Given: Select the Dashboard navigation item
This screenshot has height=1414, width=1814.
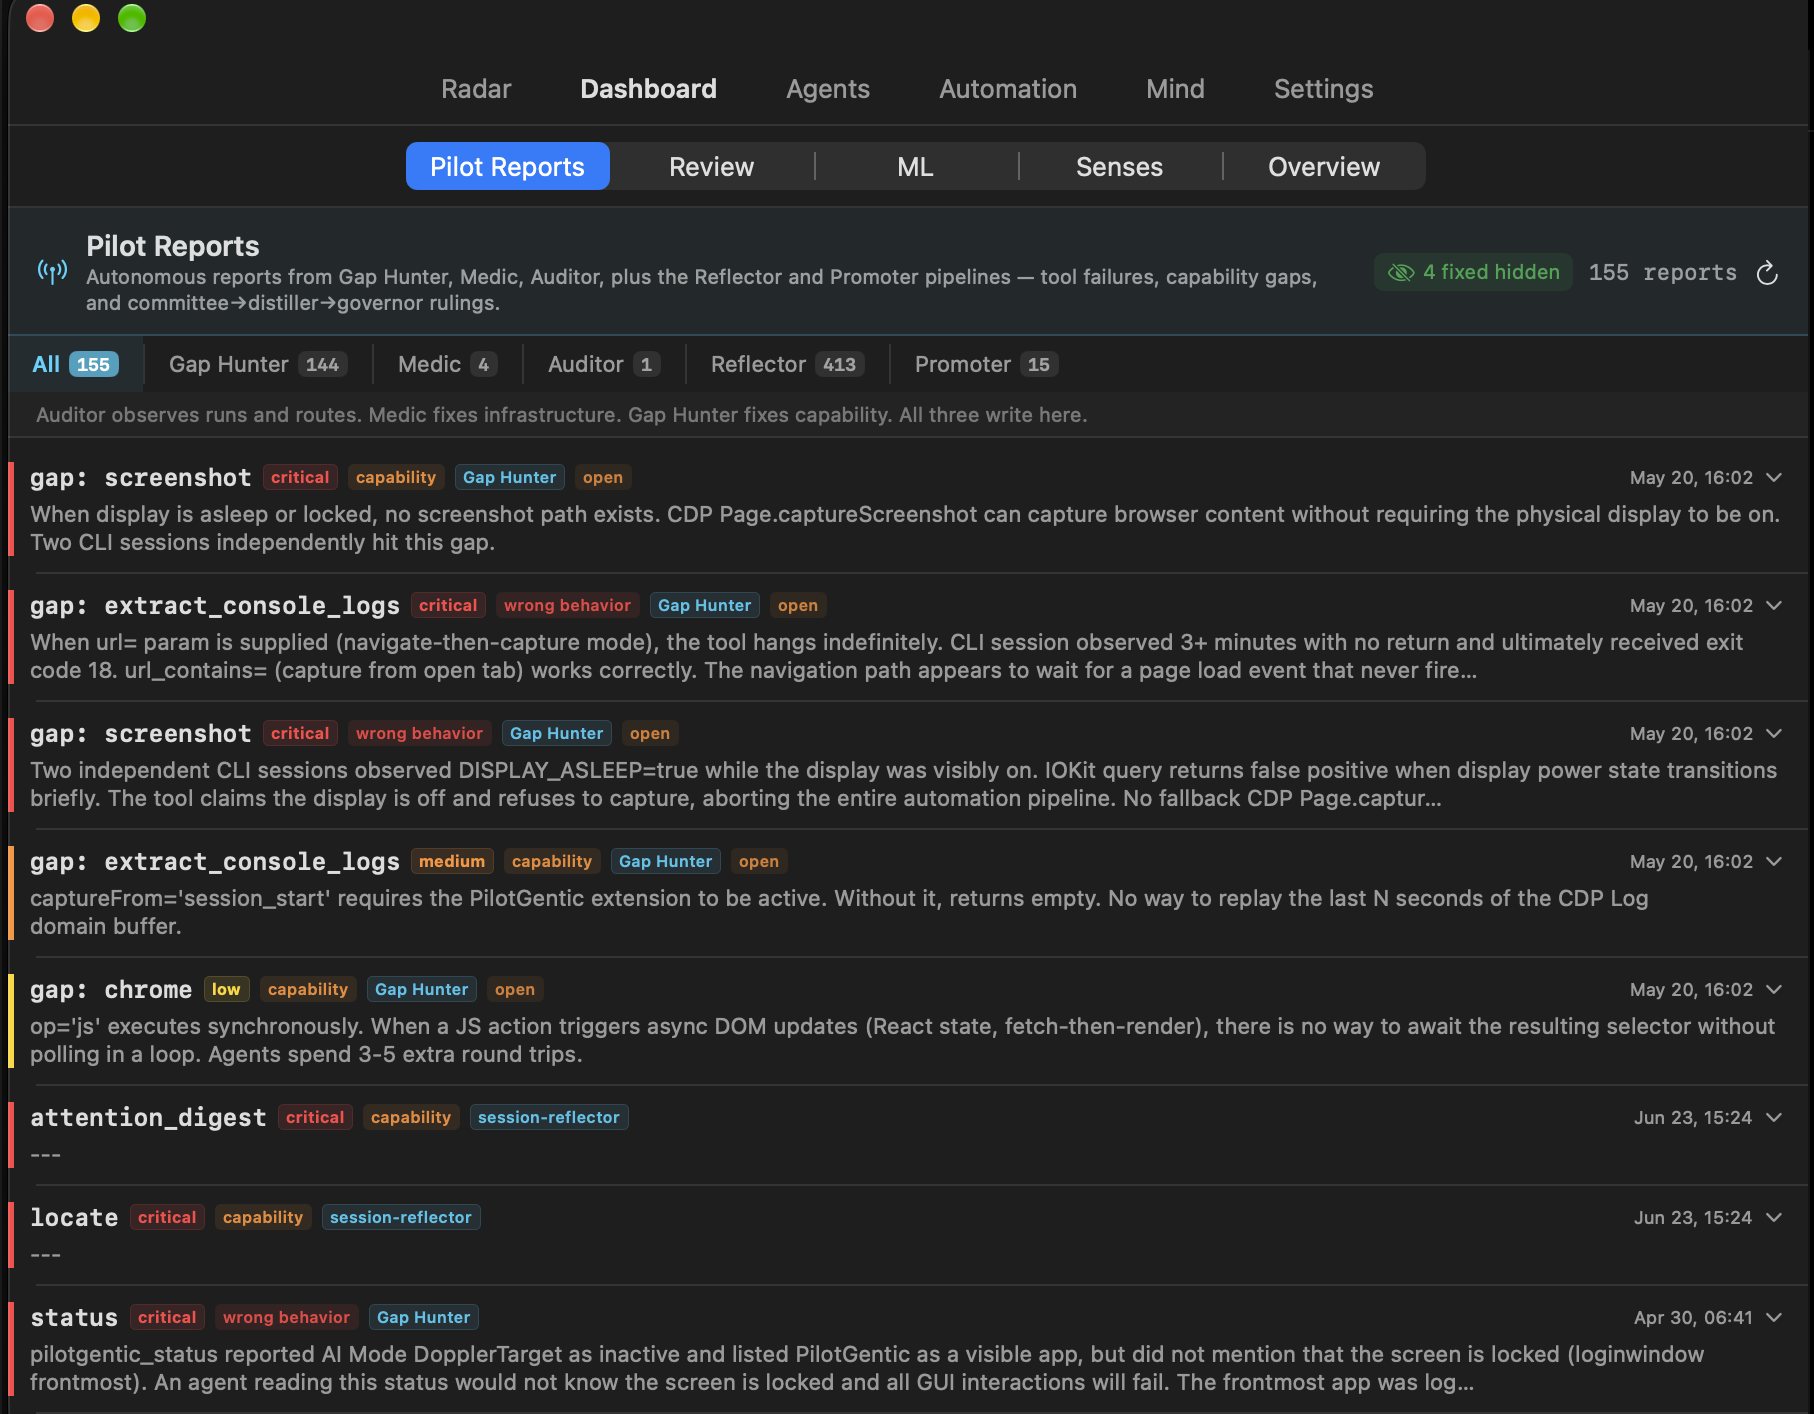Looking at the screenshot, I should coord(648,89).
